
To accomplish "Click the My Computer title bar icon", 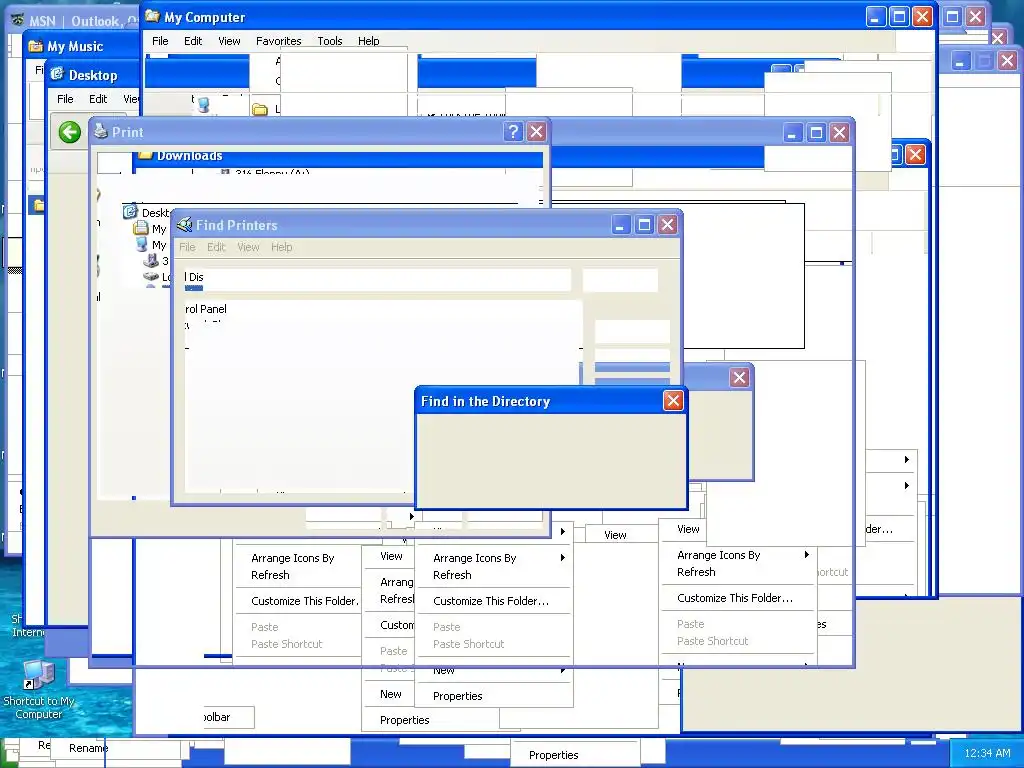I will pos(152,16).
